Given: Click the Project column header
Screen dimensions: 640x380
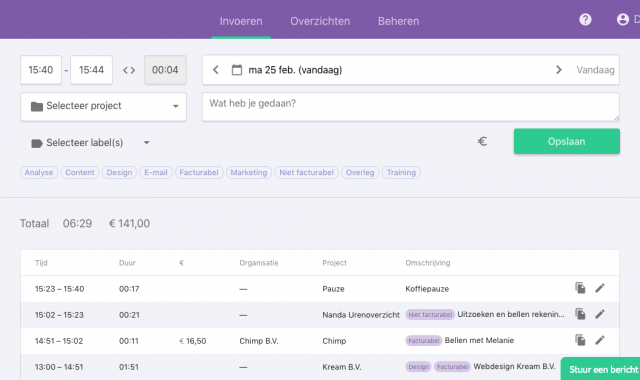Looking at the screenshot, I should [x=334, y=263].
